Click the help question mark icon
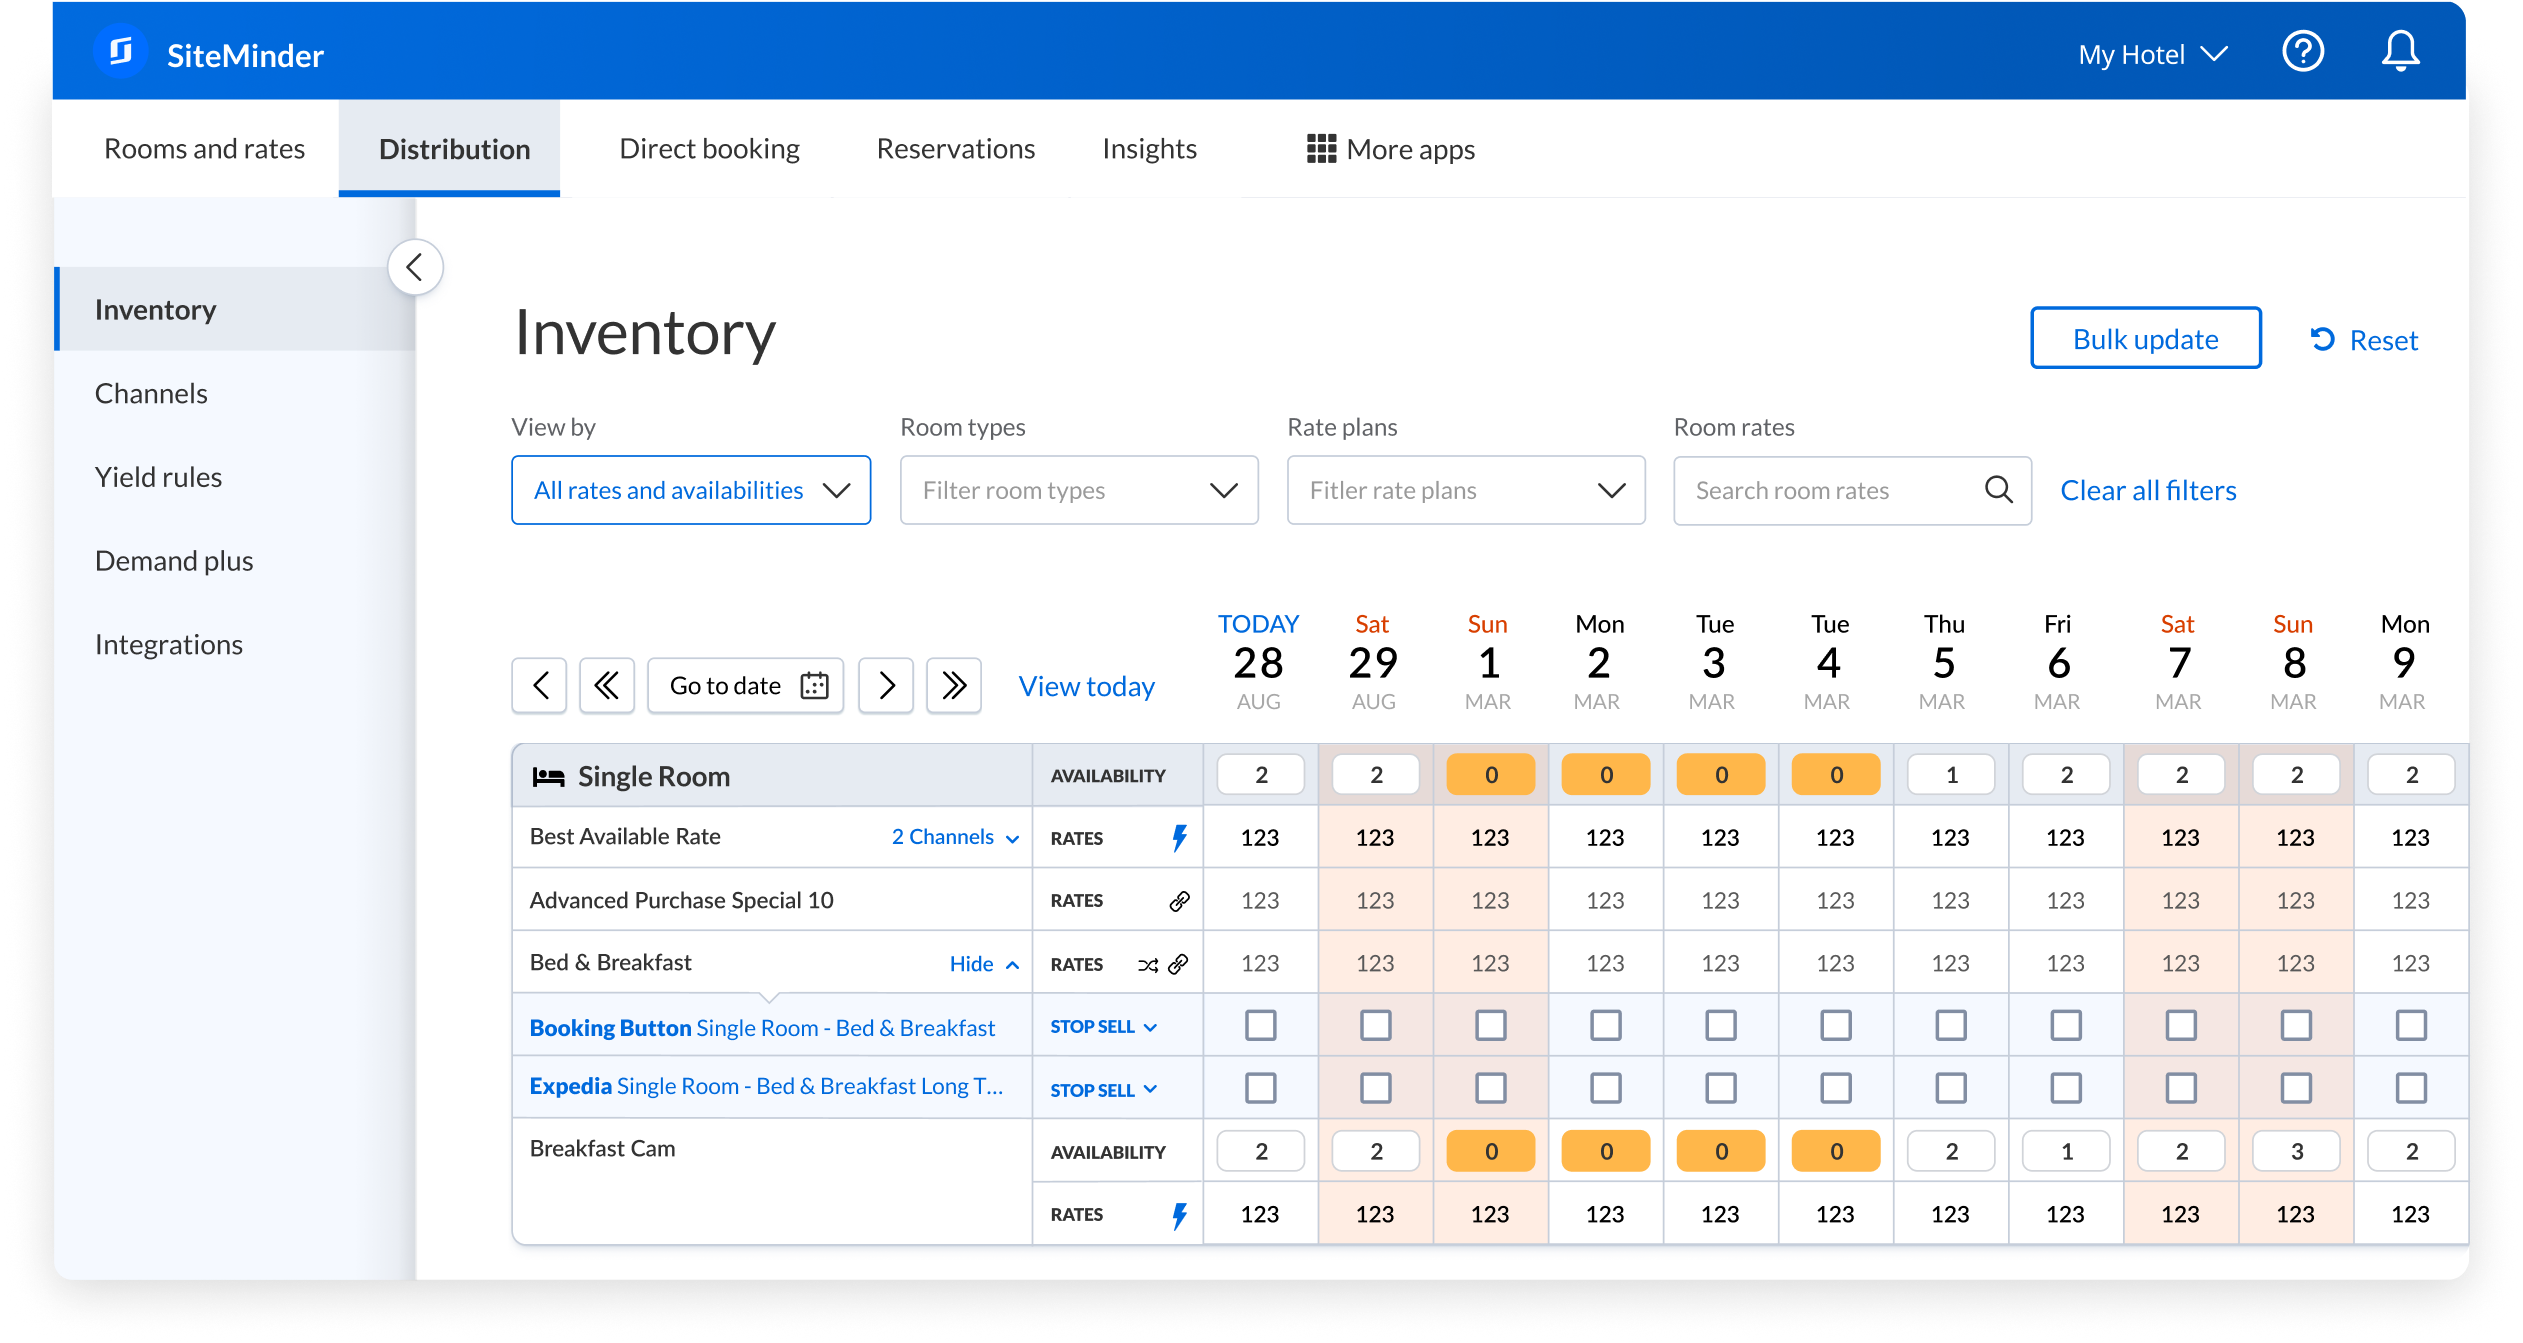This screenshot has height=1343, width=2523. tap(2302, 52)
